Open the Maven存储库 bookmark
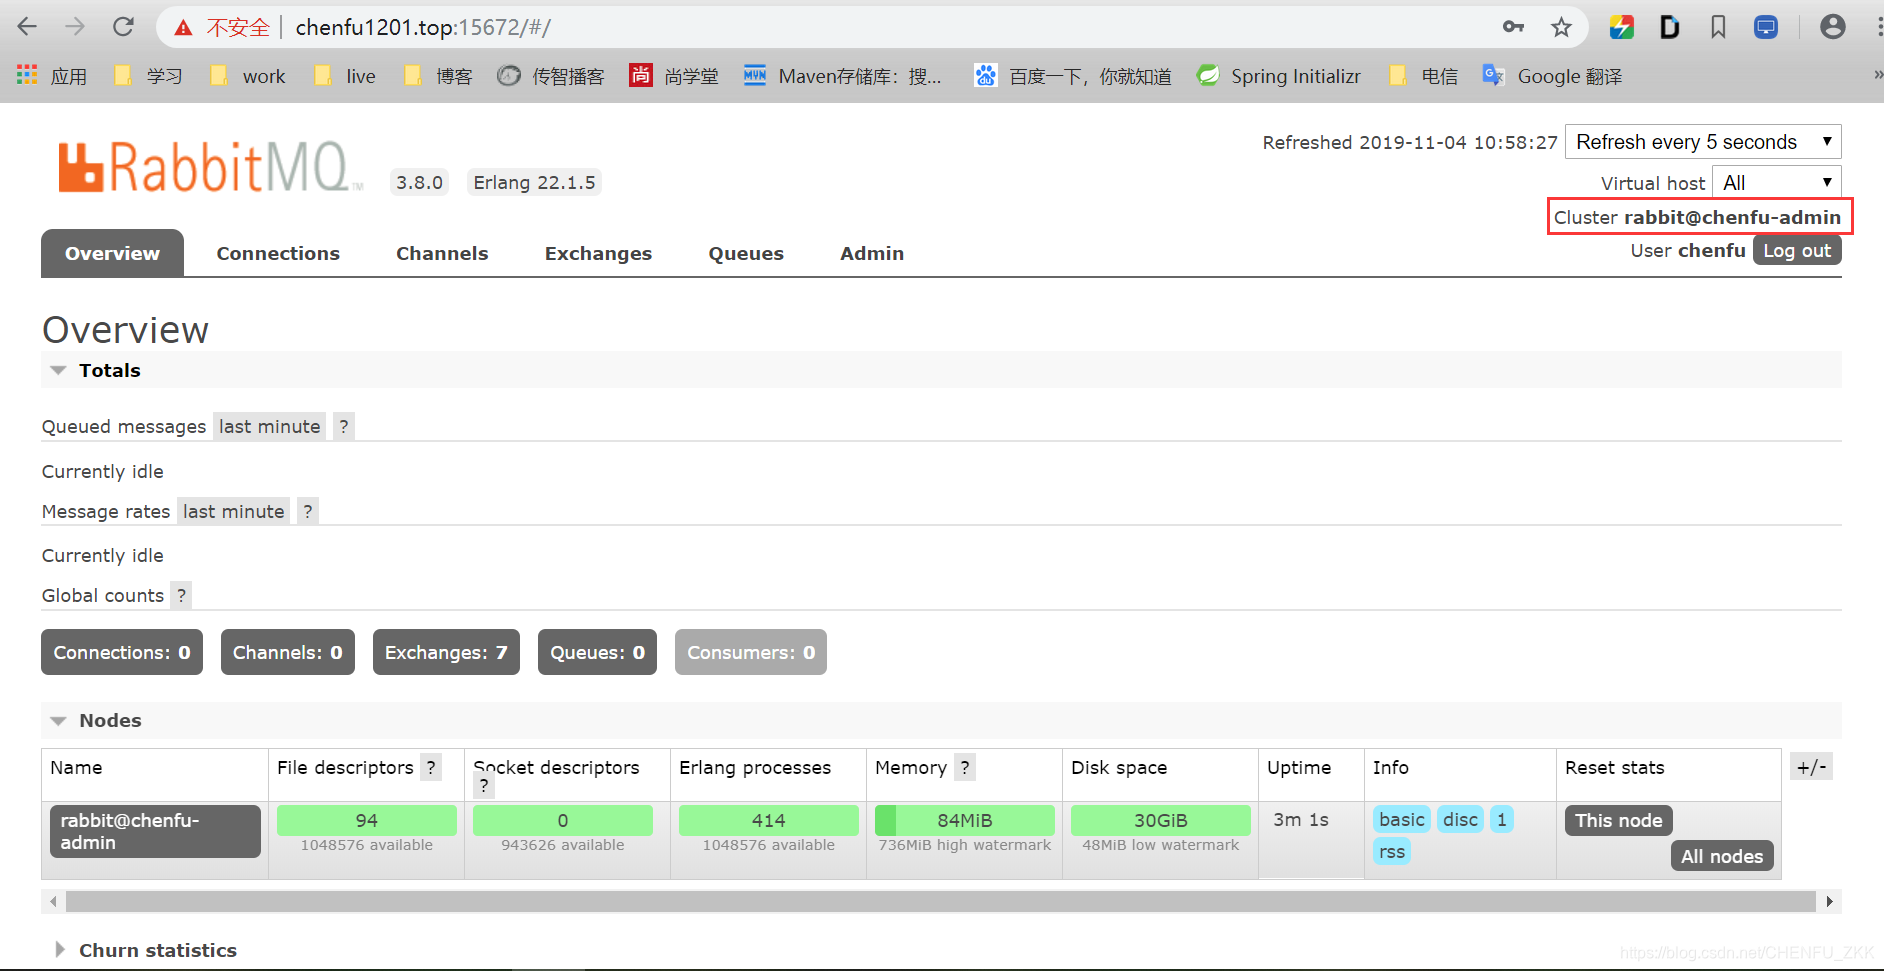Screen dimensions: 1884x971 tap(843, 76)
